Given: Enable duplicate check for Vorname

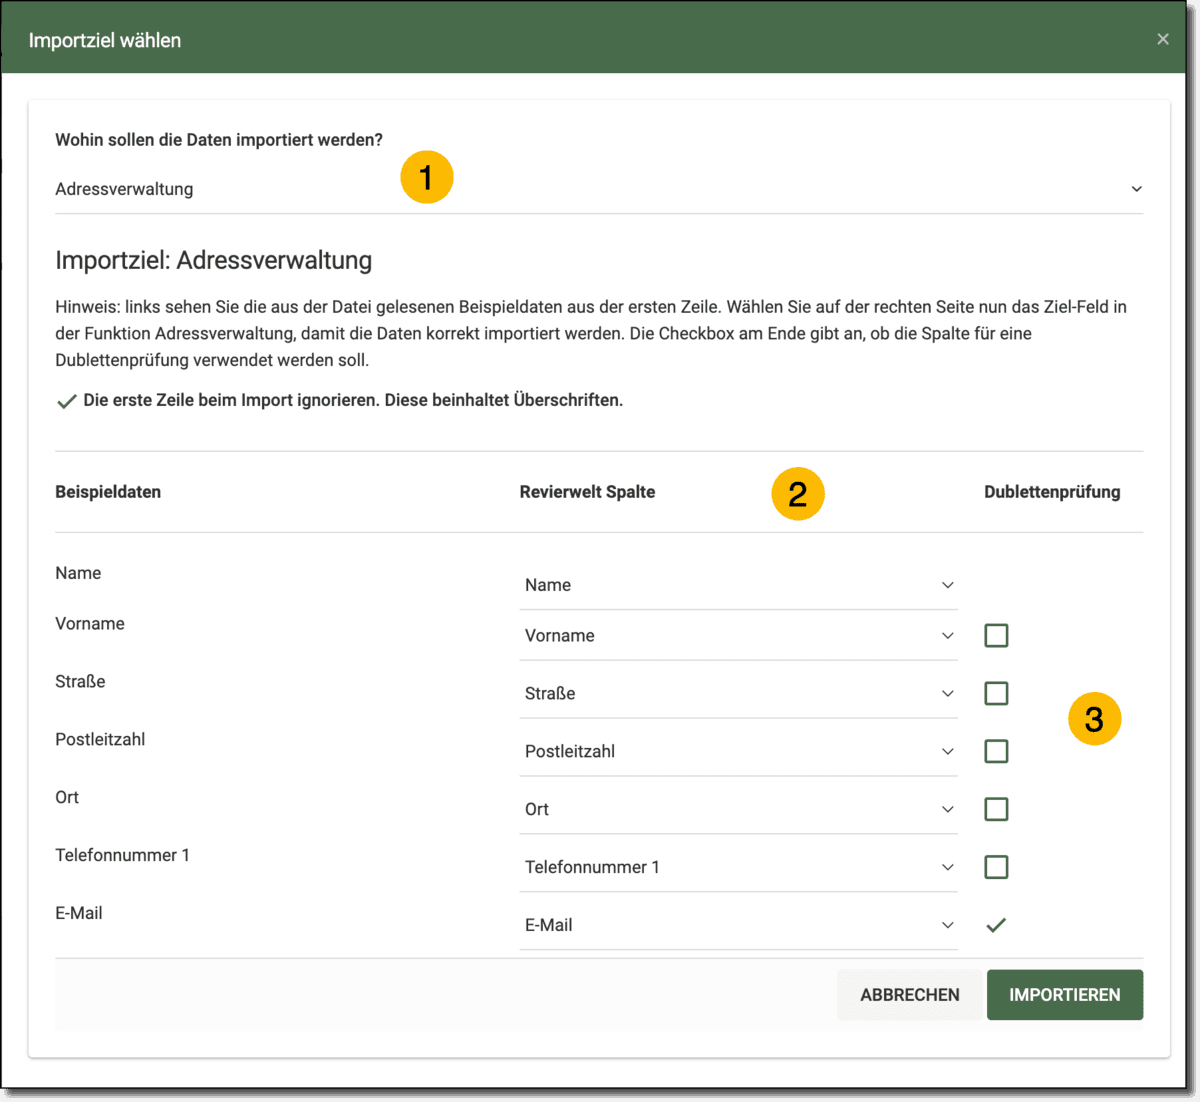Looking at the screenshot, I should click(996, 636).
